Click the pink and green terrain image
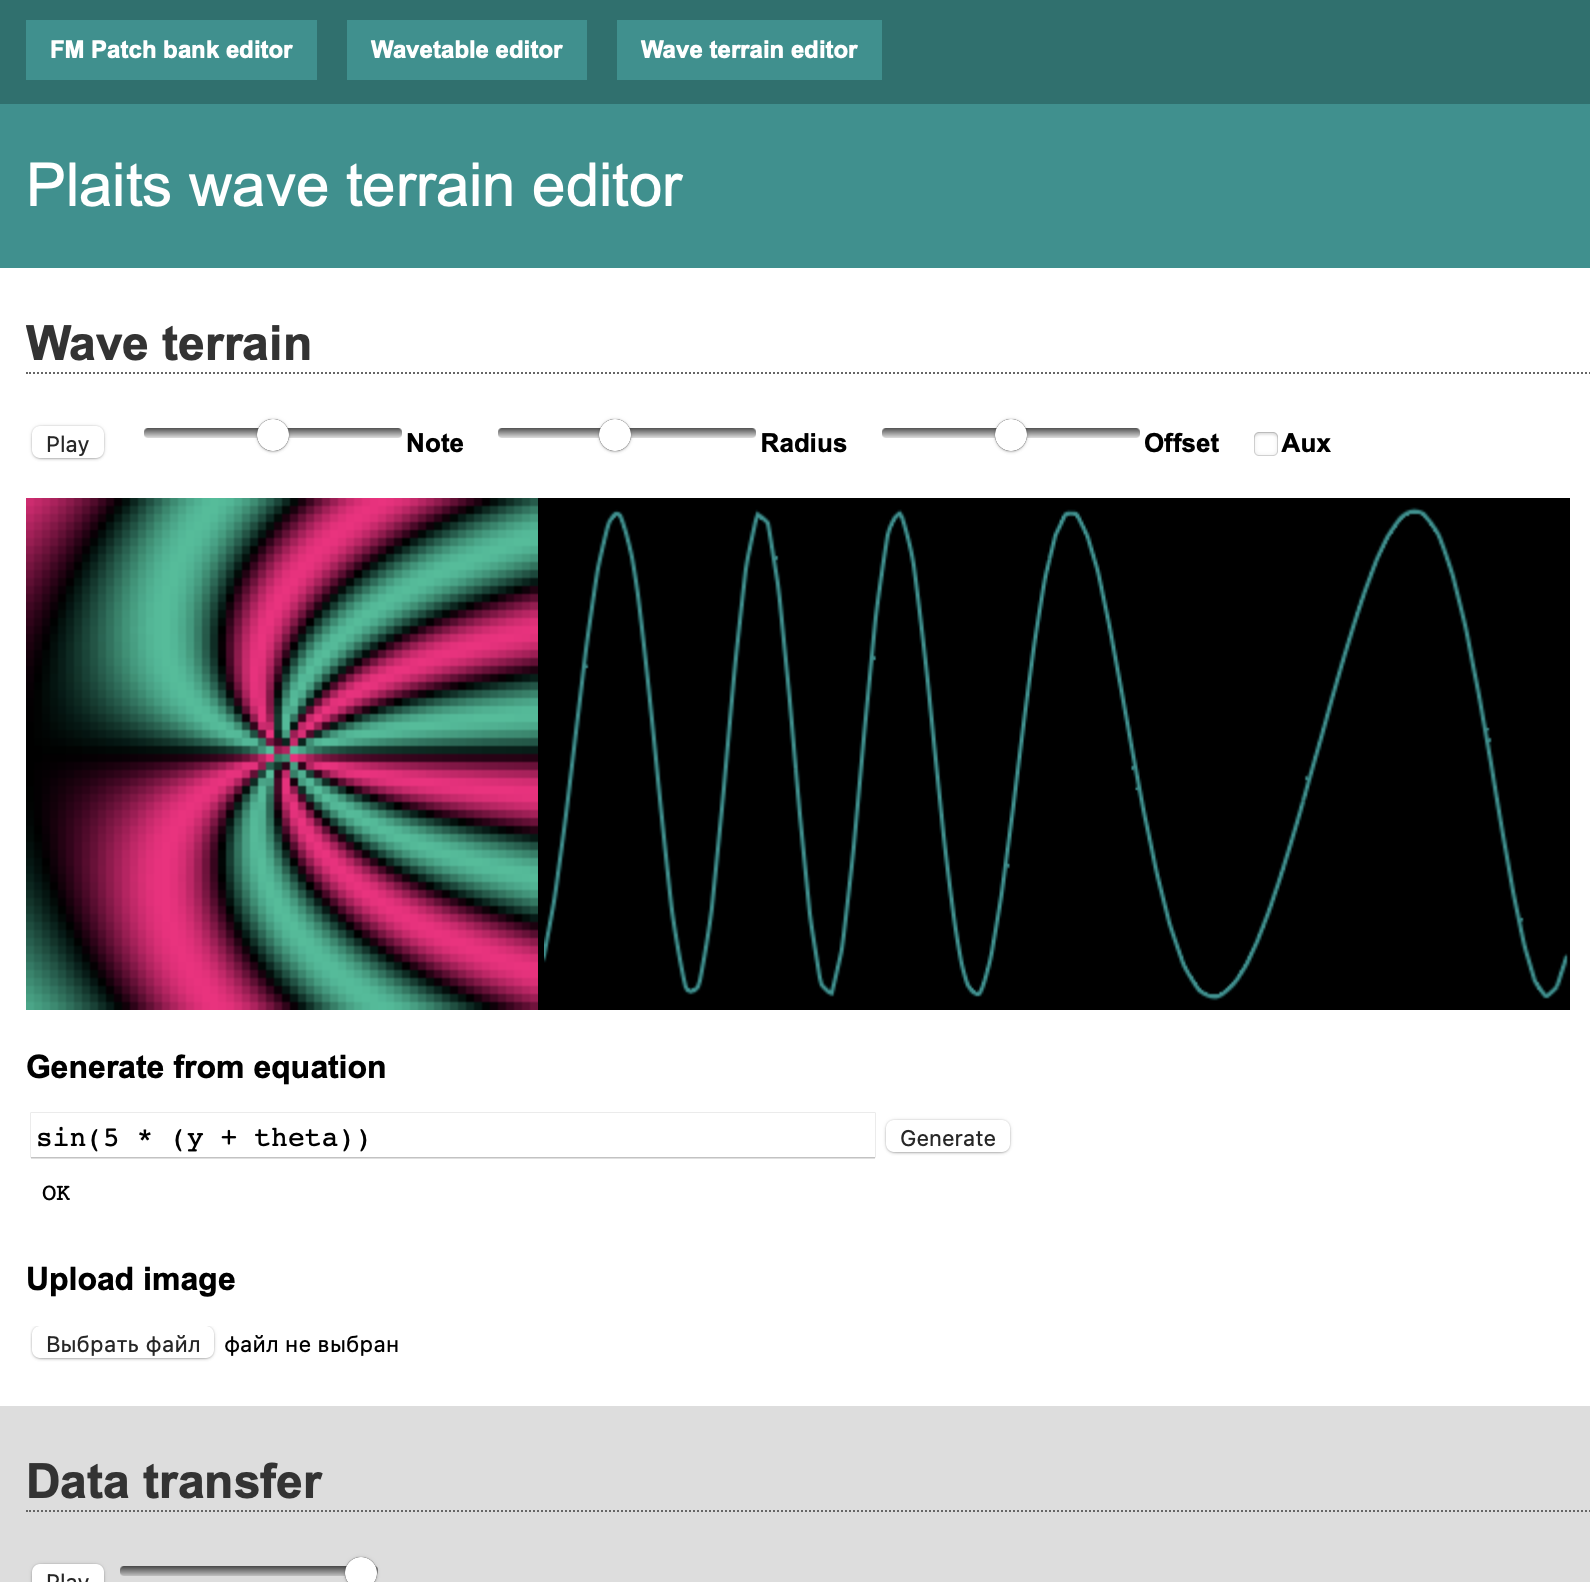The image size is (1590, 1582). pyautogui.click(x=282, y=754)
